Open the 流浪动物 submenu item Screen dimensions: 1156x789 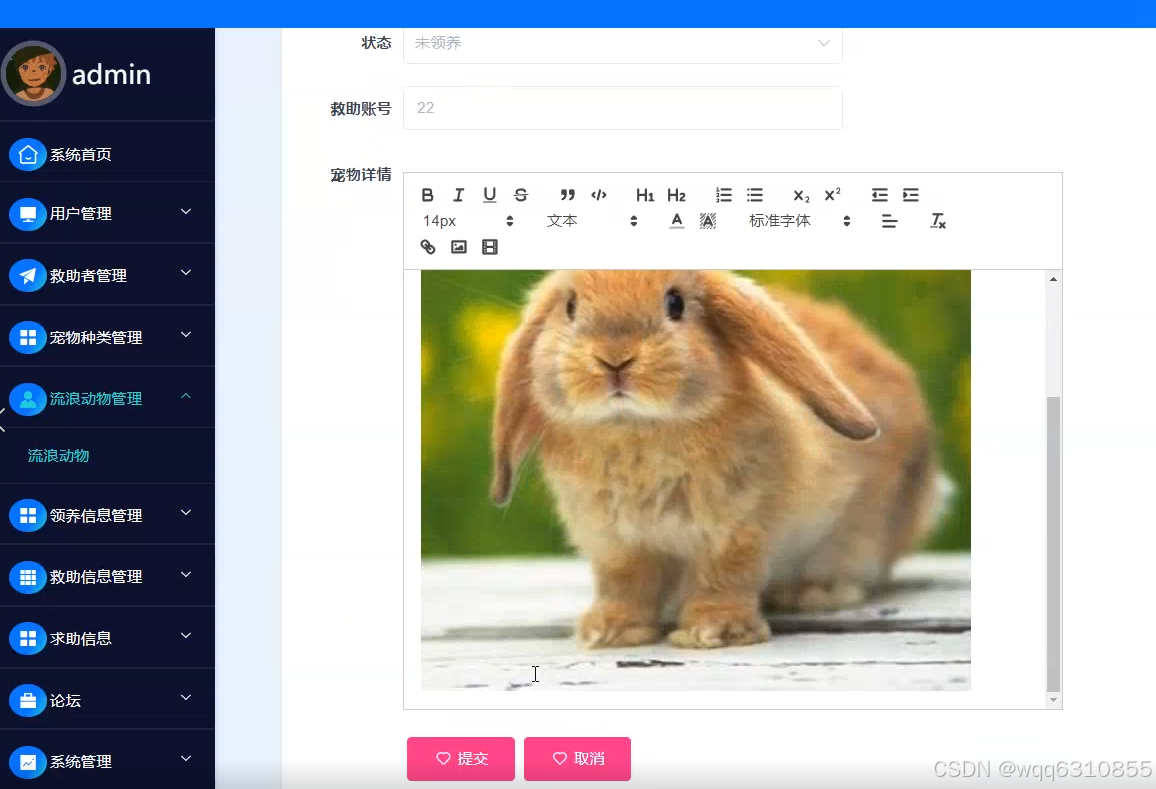click(61, 455)
